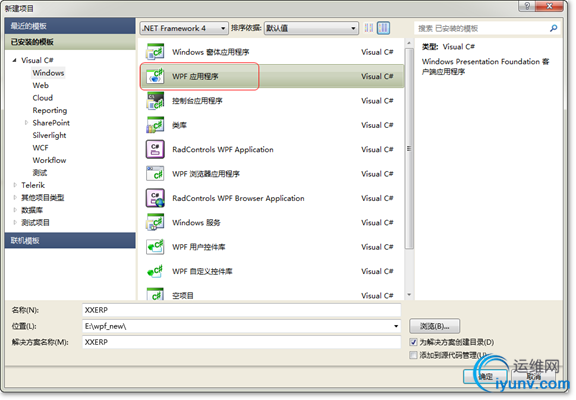Select 测试 under Visual C#
Screen dimensions: 576x400
[x=40, y=173]
